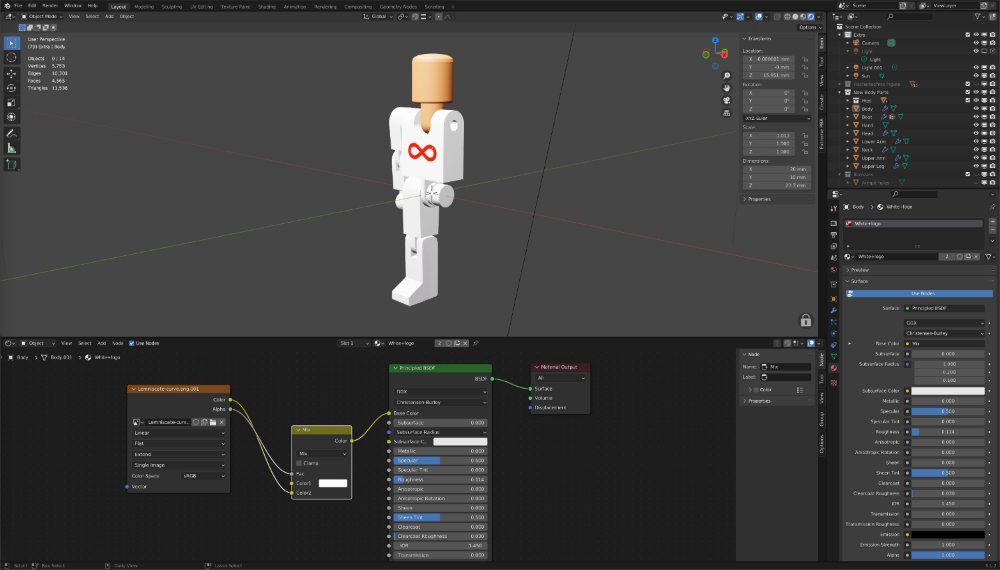Activate the Rotate tool
The width and height of the screenshot is (1000, 570).
pyautogui.click(x=11, y=88)
